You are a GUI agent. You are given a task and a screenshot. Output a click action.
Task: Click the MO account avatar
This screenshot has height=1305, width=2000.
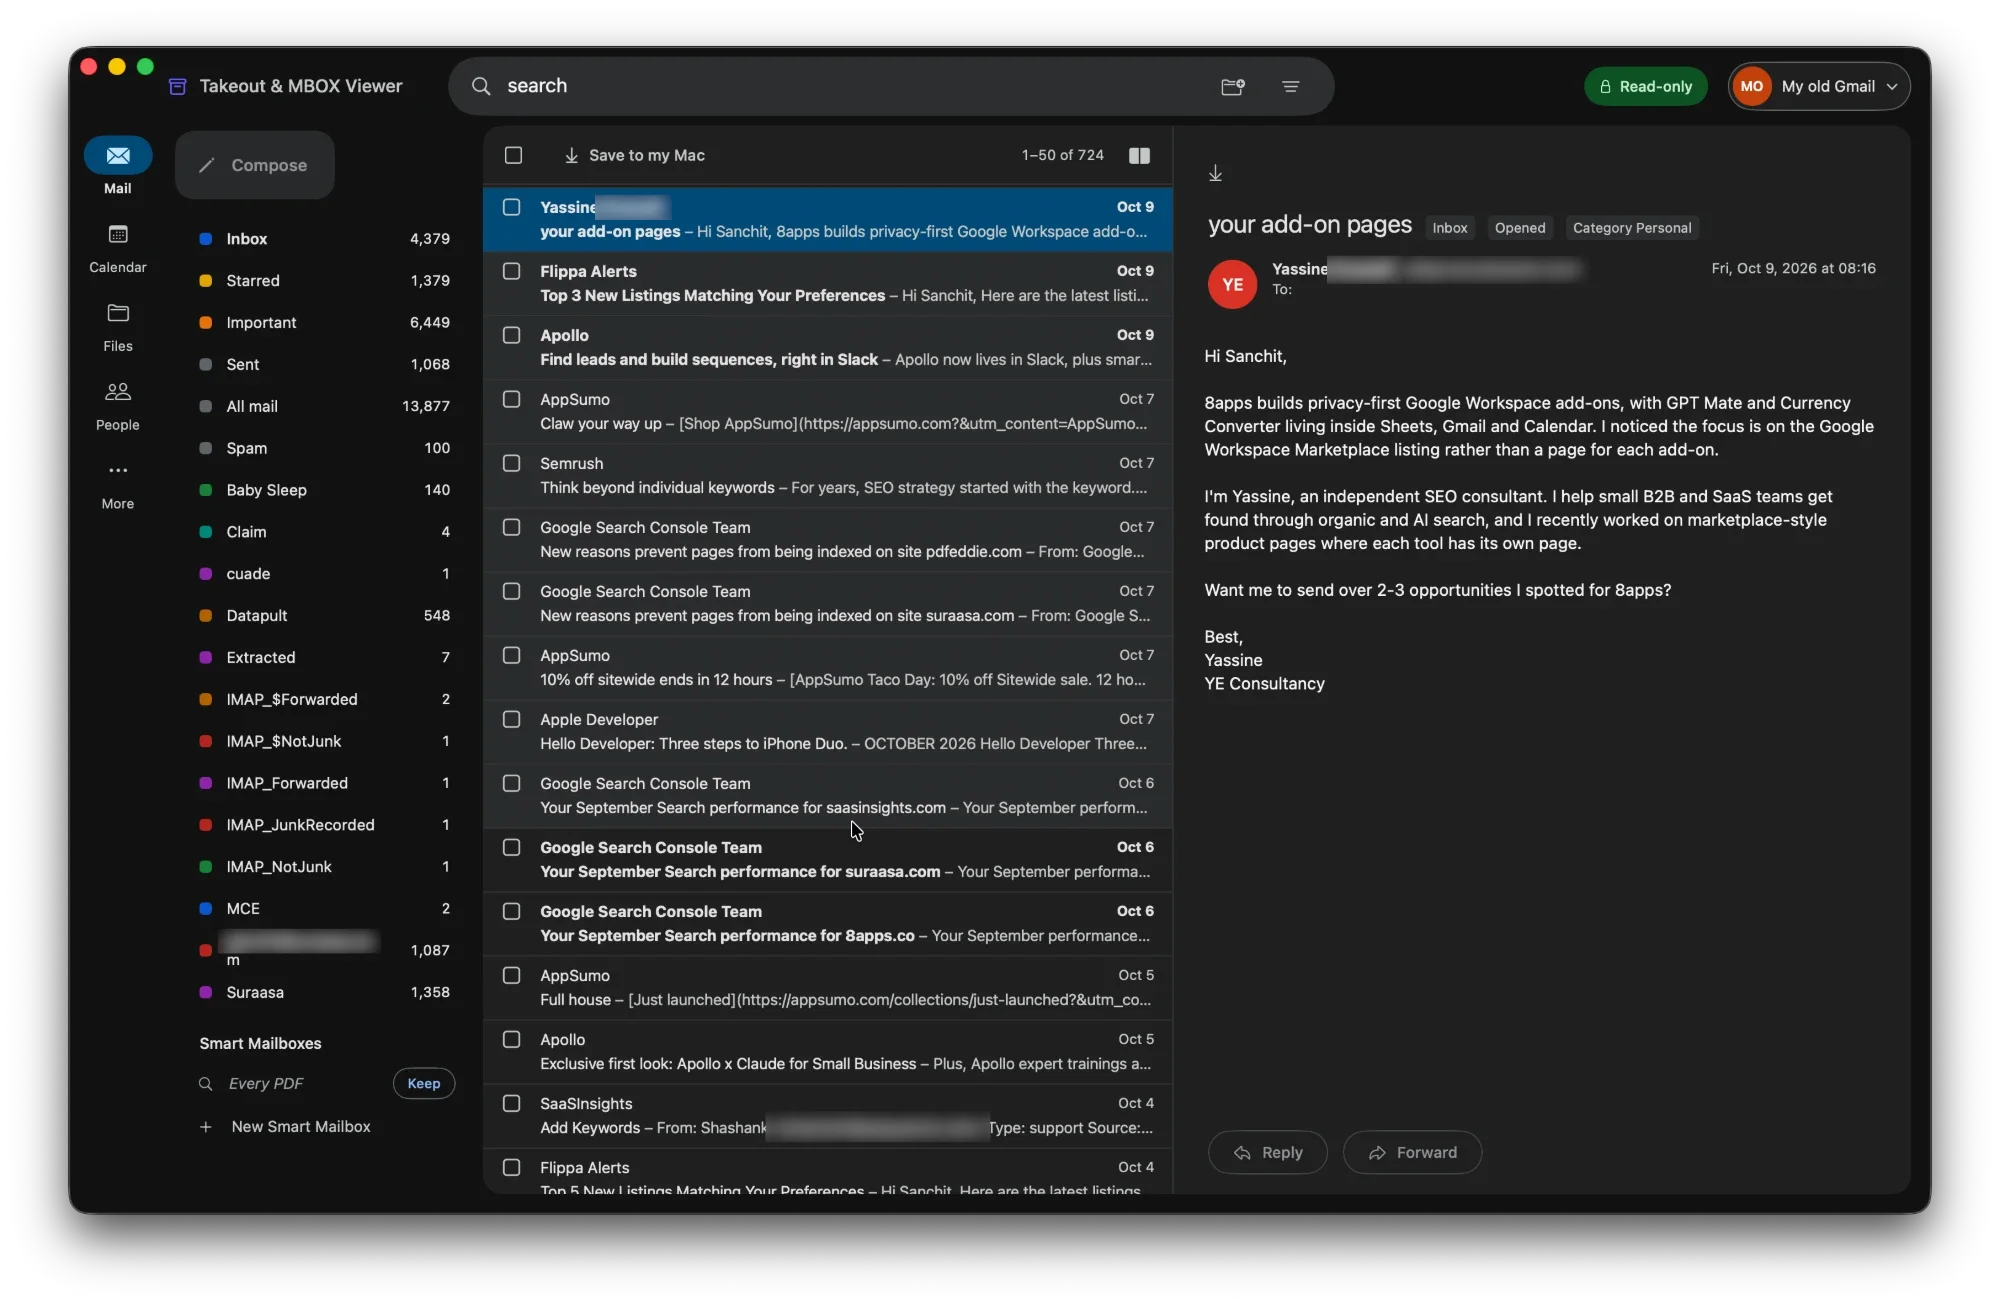(x=1752, y=87)
